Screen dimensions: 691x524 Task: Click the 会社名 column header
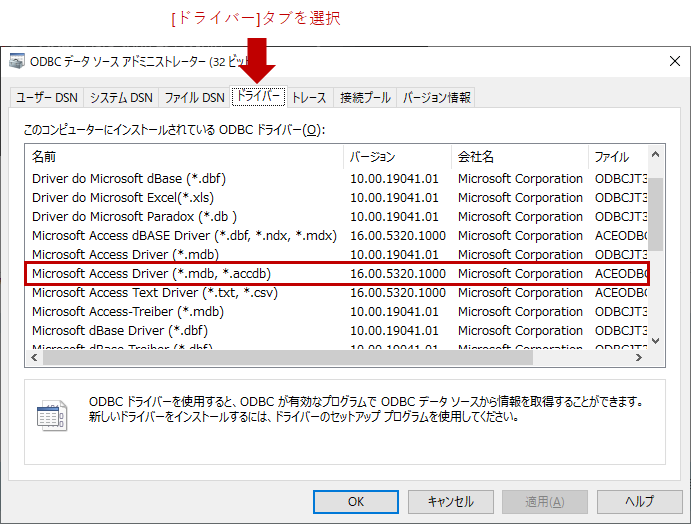click(520, 157)
